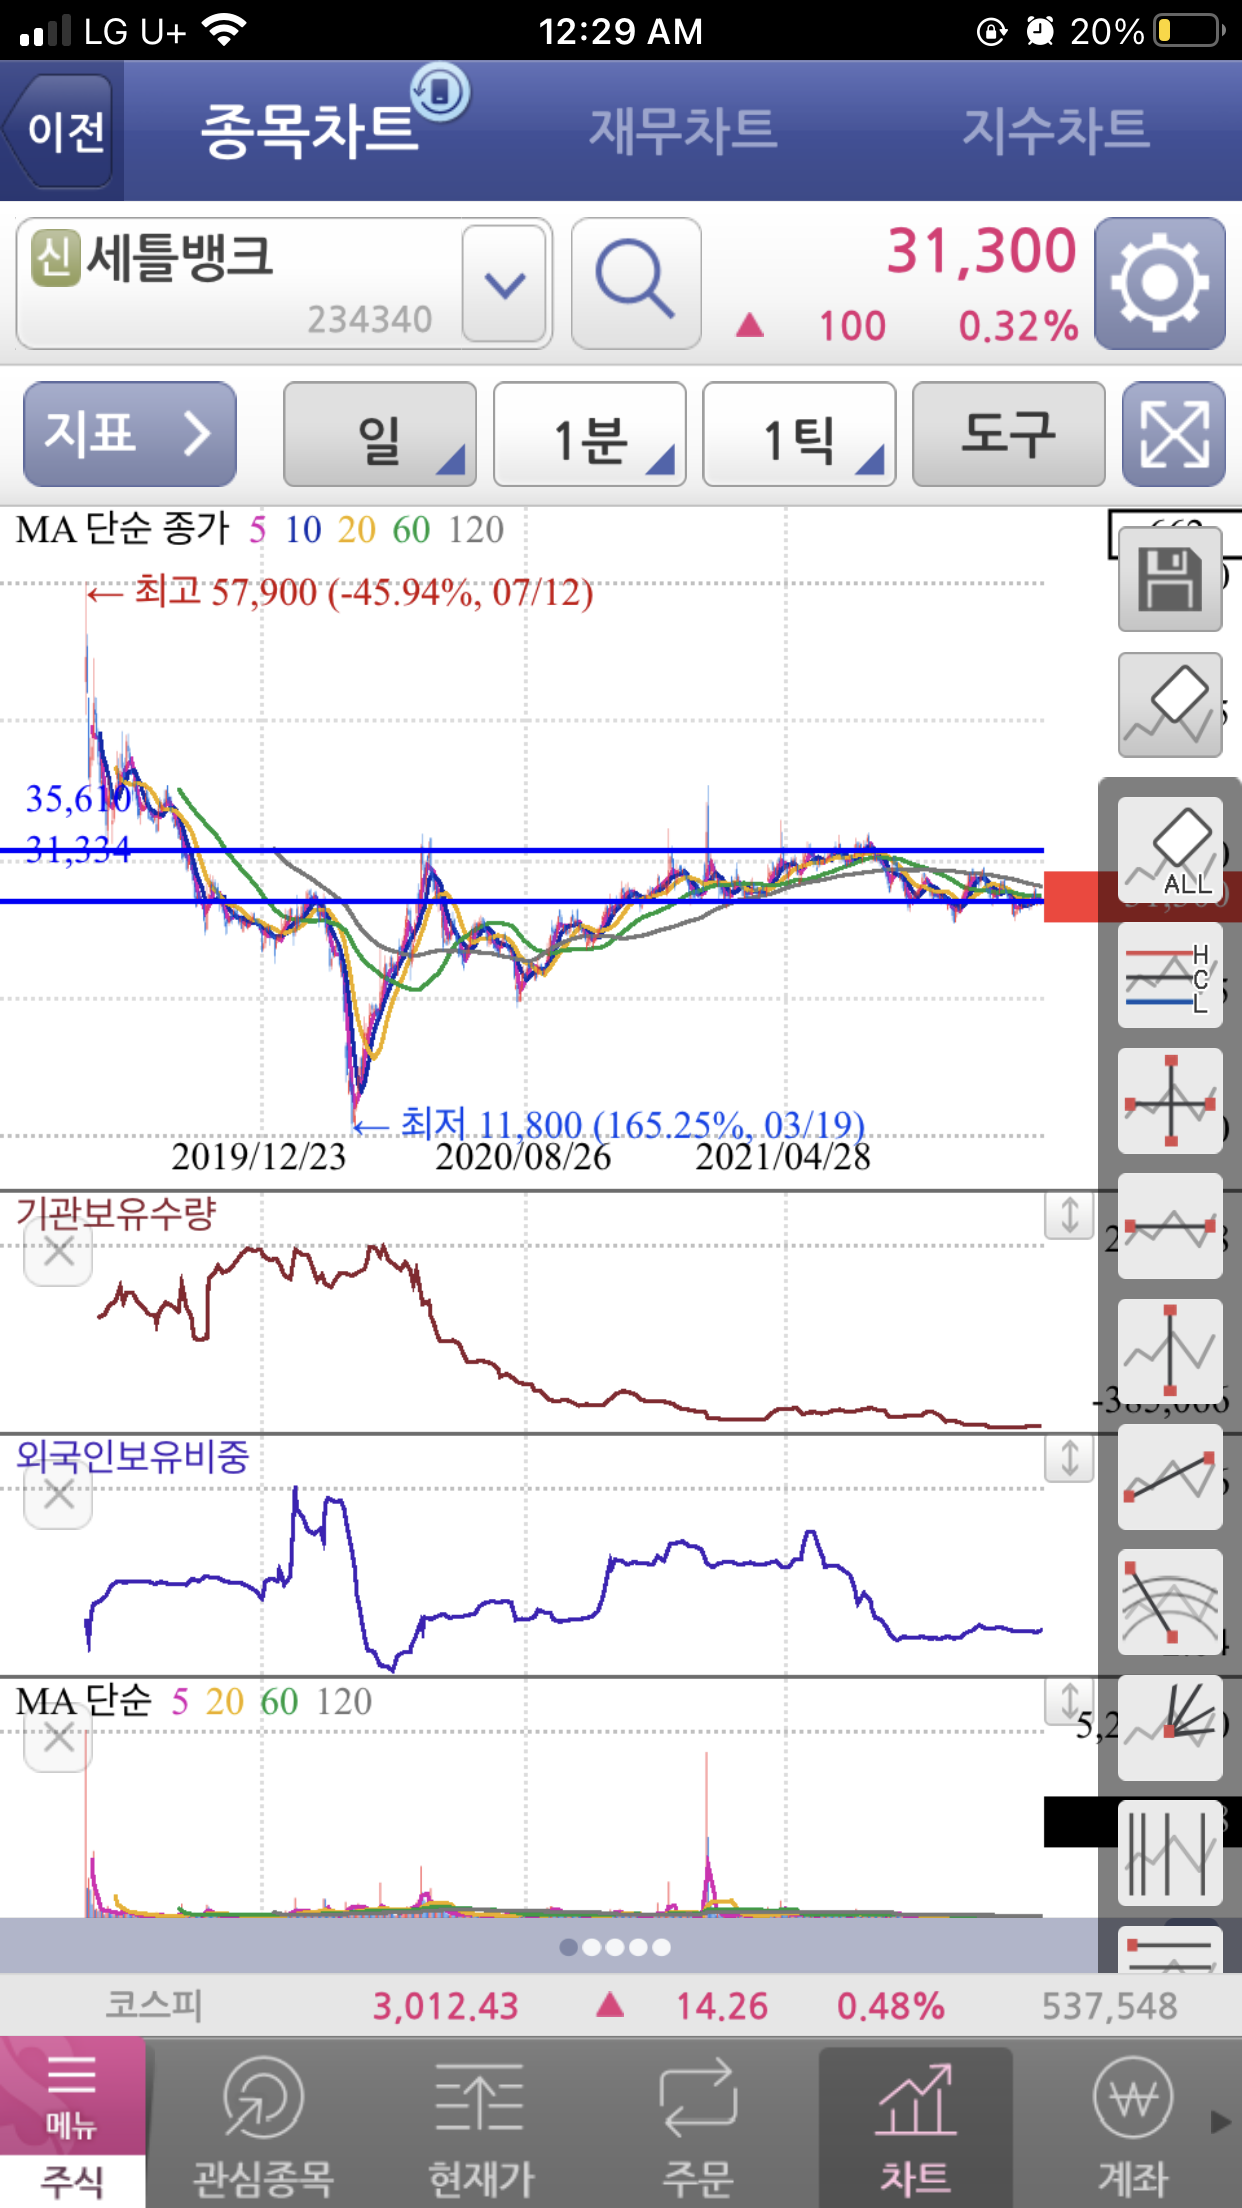This screenshot has width=1242, height=2208.
Task: Go to 관심종목 watchlist tab
Action: click(x=262, y=2125)
